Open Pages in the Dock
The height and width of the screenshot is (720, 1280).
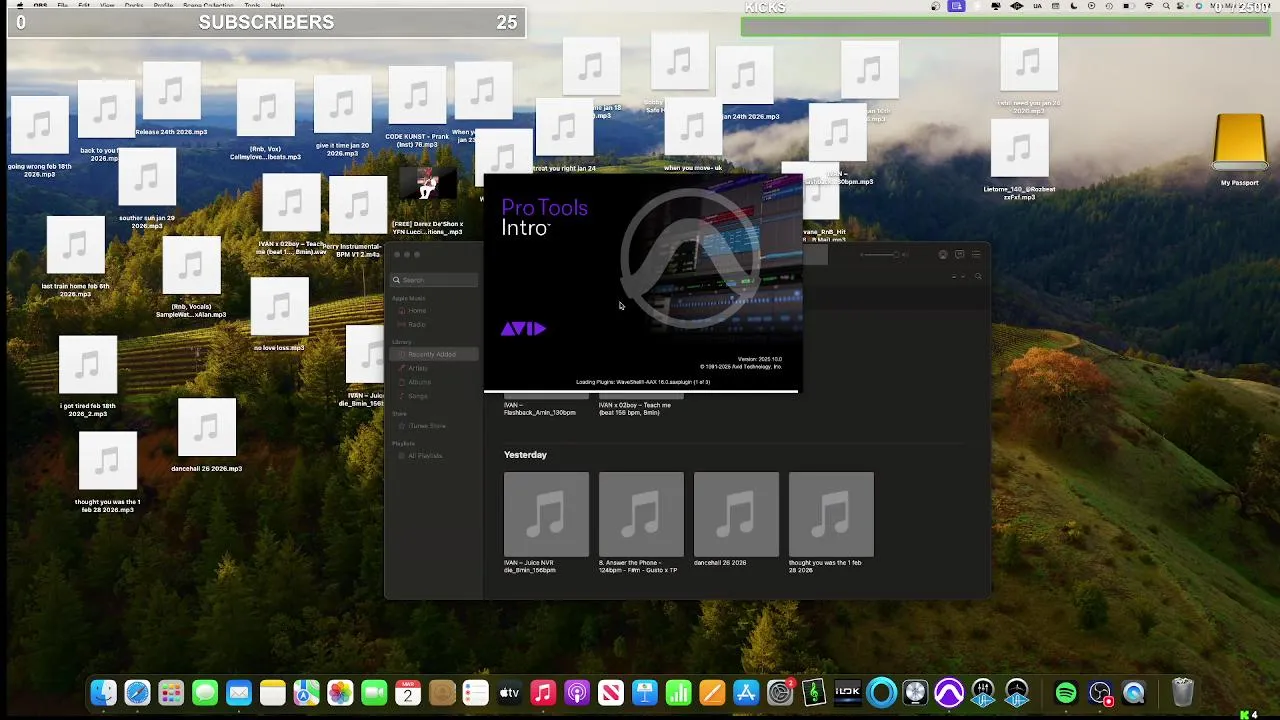[712, 692]
